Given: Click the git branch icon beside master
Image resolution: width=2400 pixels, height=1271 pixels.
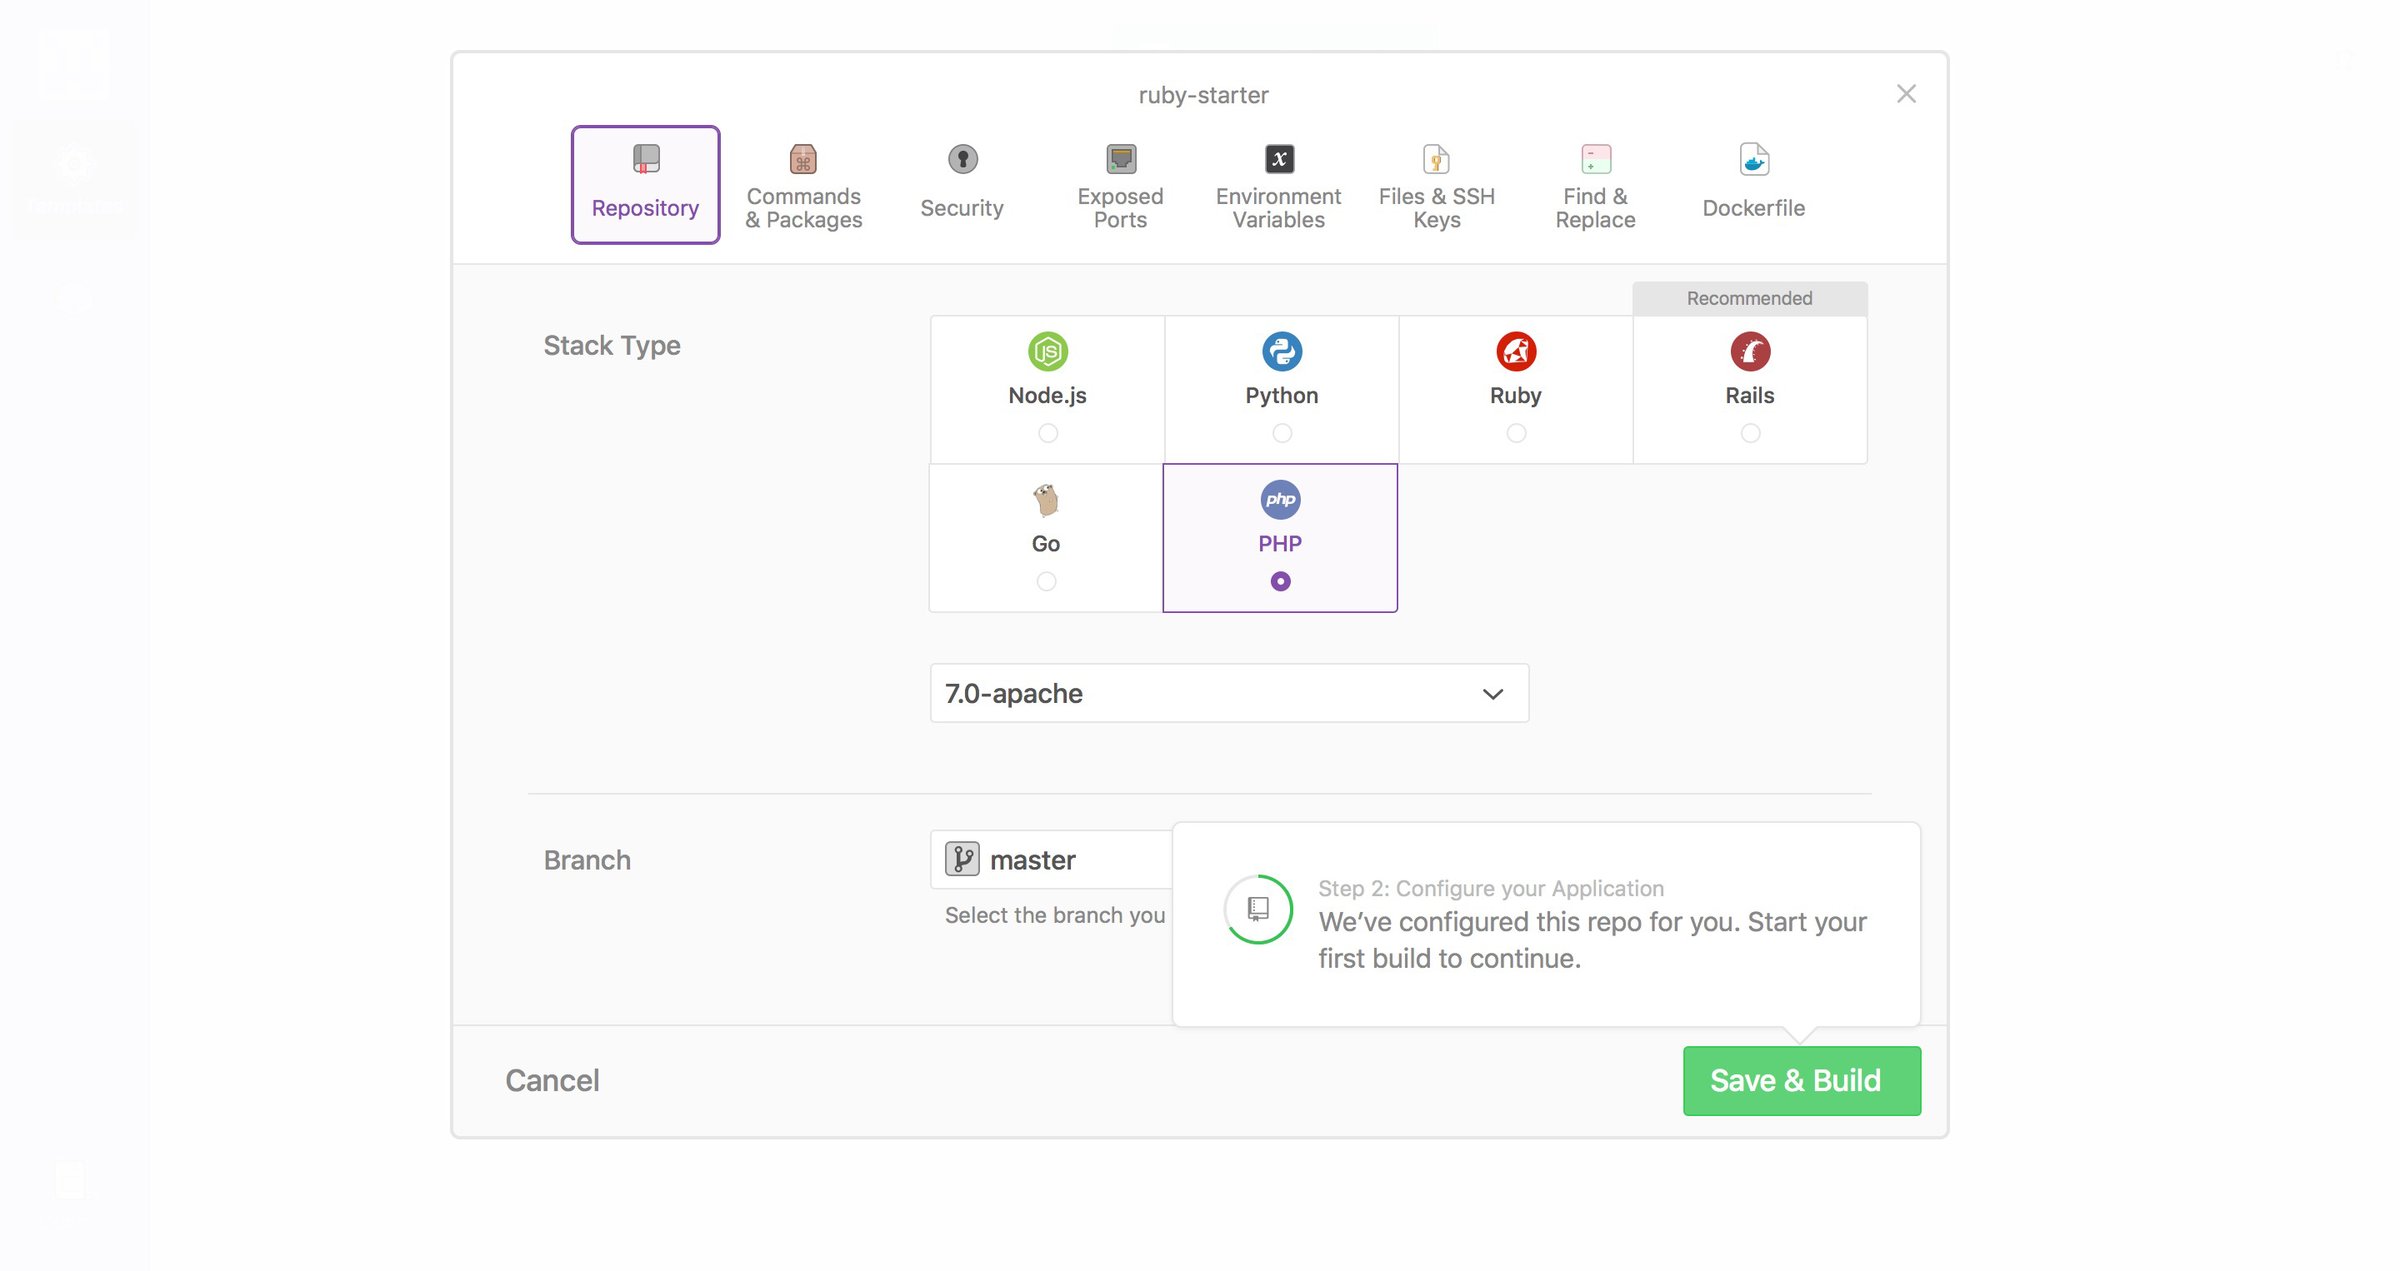Looking at the screenshot, I should tap(962, 859).
